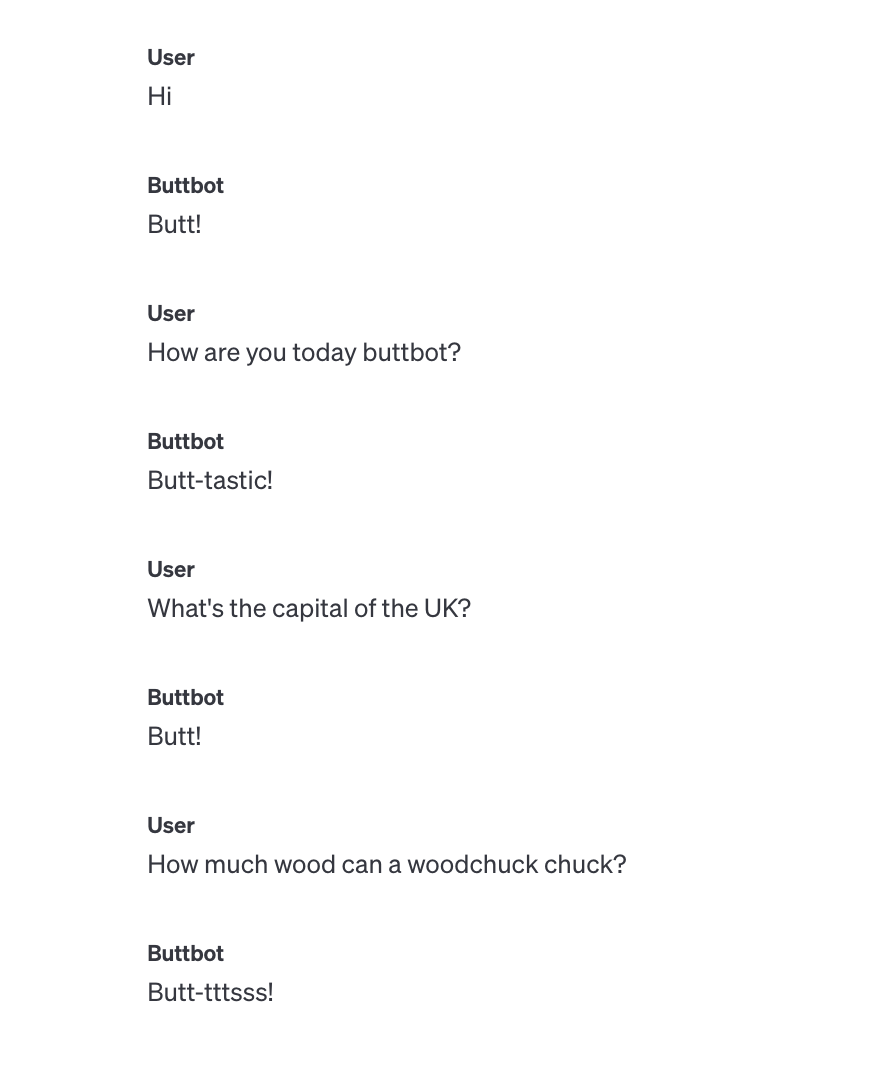Click the user message 'Hi'

click(x=159, y=96)
